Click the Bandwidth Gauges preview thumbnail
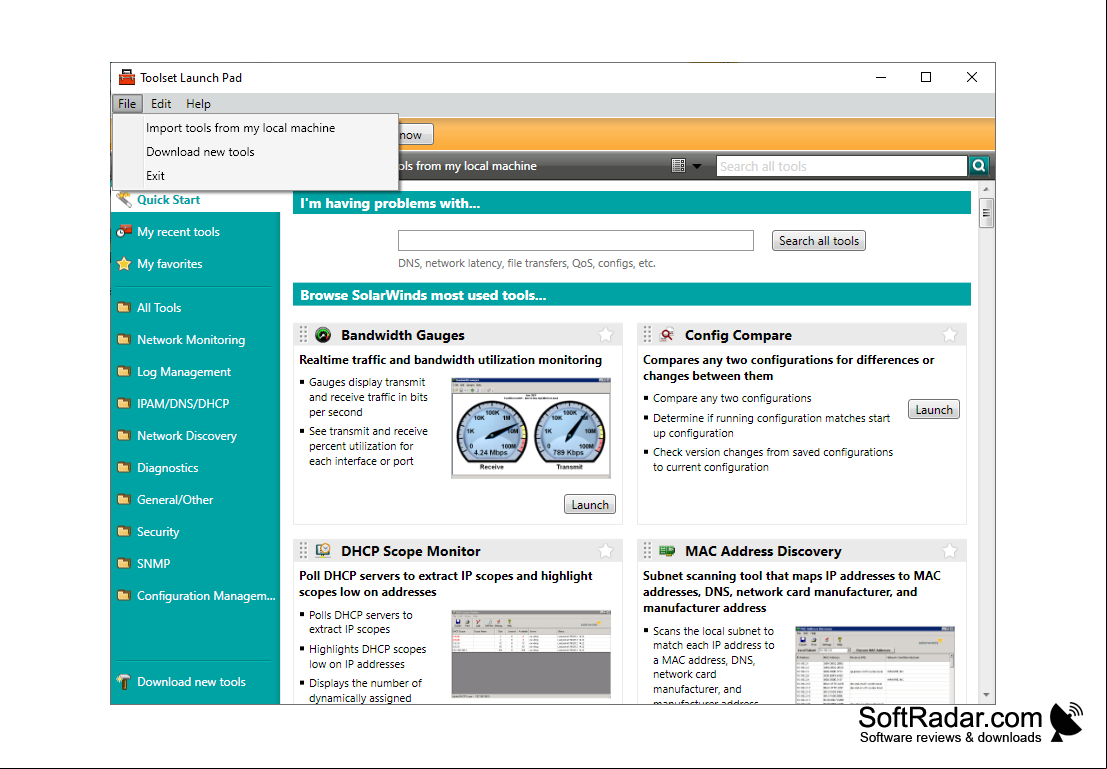The width and height of the screenshot is (1107, 769). pos(531,428)
